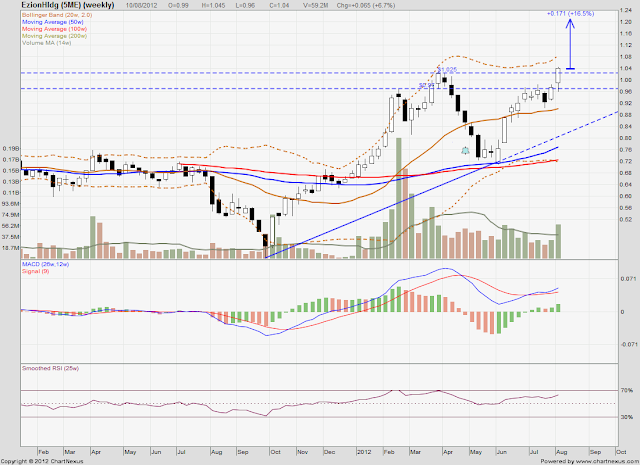Click the 0.64 price axis label

click(626, 185)
